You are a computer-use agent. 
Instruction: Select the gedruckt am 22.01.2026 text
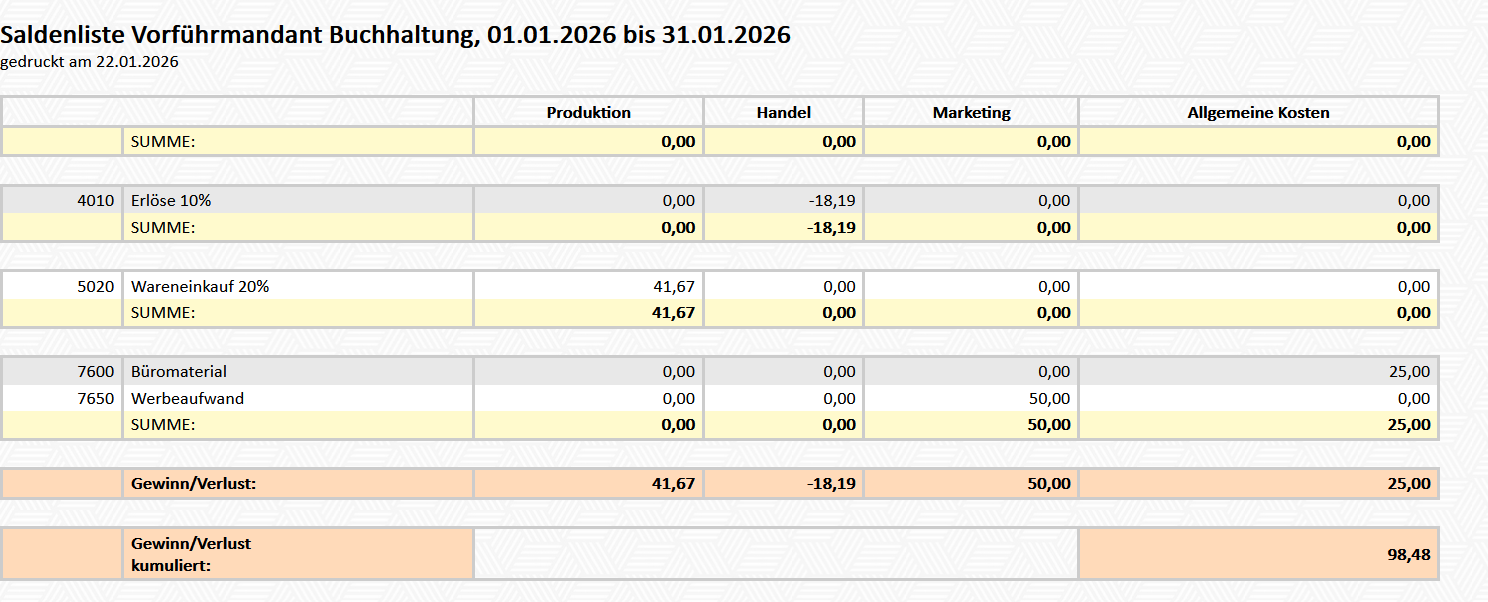pos(90,62)
